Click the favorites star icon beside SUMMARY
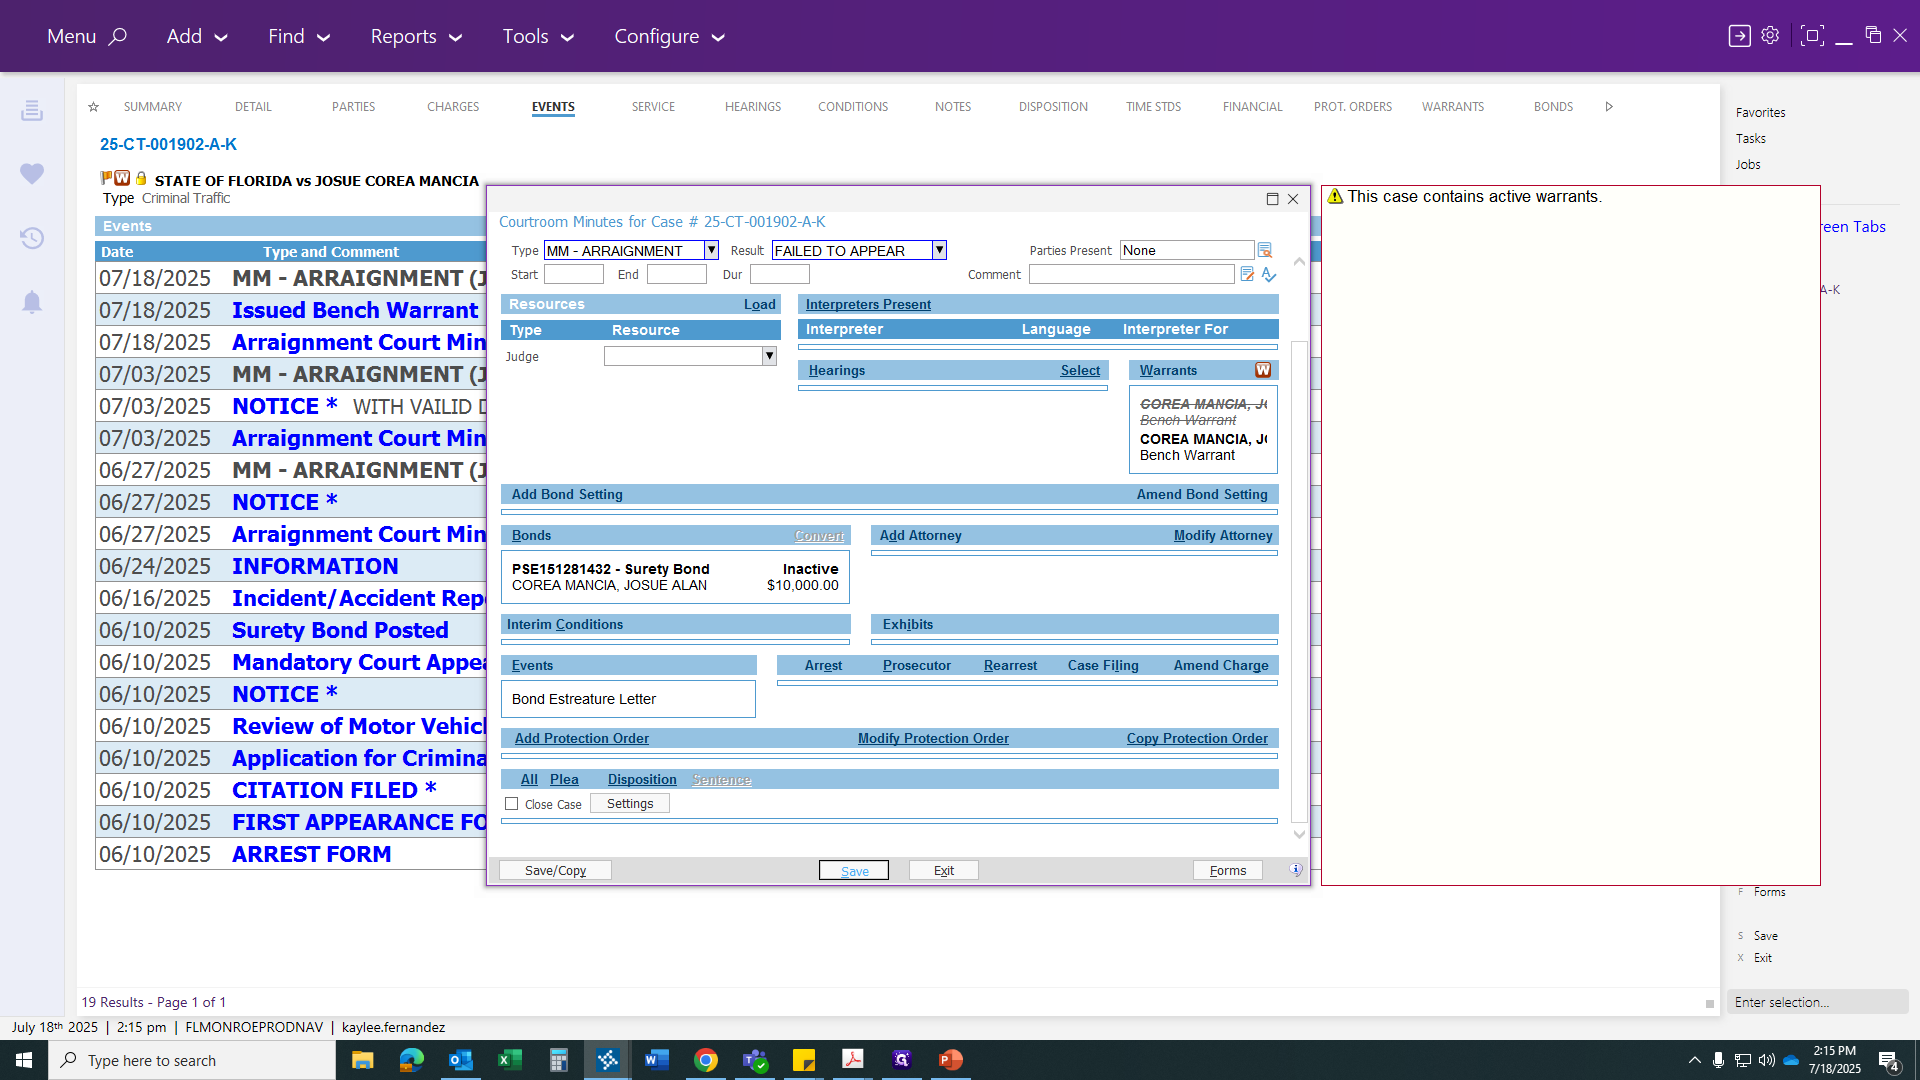1920x1080 pixels. pos(93,107)
